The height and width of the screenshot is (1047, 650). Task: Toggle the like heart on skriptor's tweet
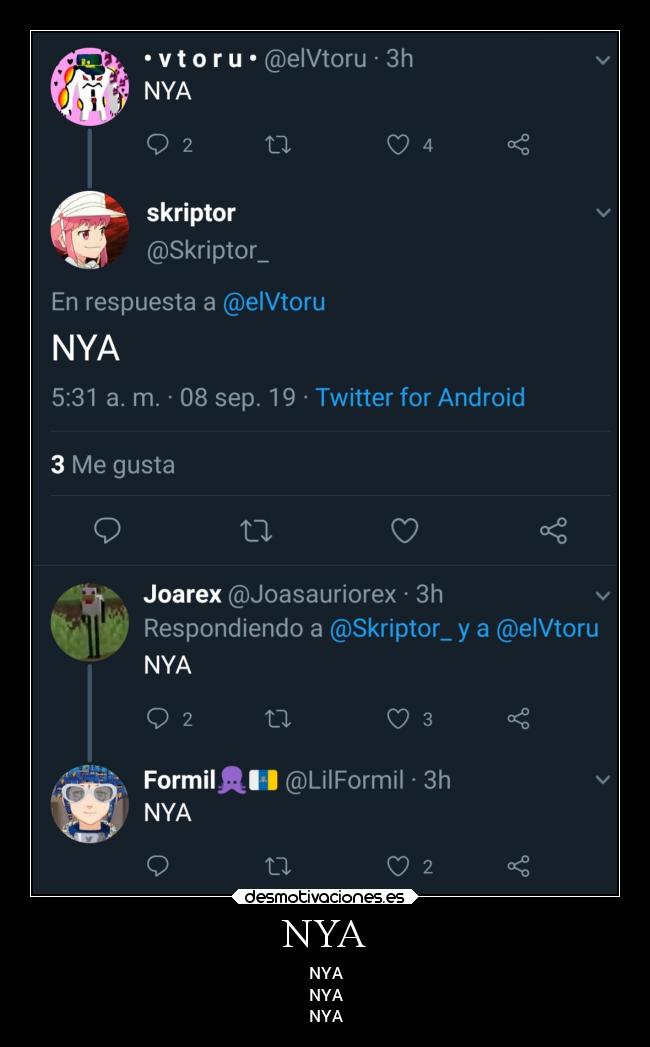point(404,531)
